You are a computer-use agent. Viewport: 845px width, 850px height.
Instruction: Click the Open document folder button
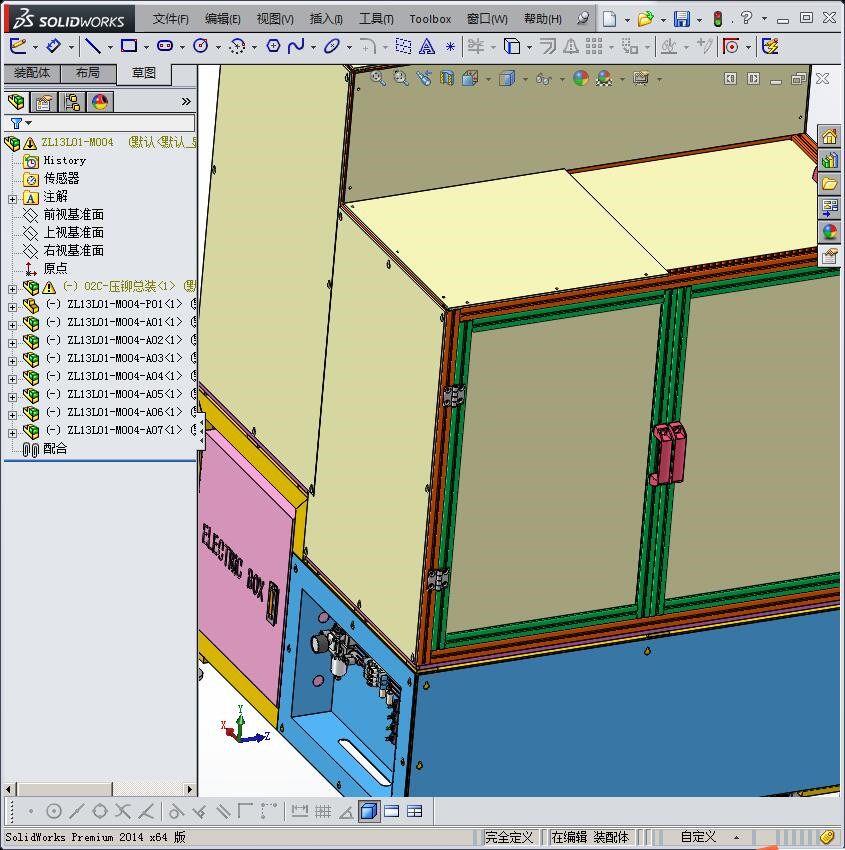coord(645,19)
